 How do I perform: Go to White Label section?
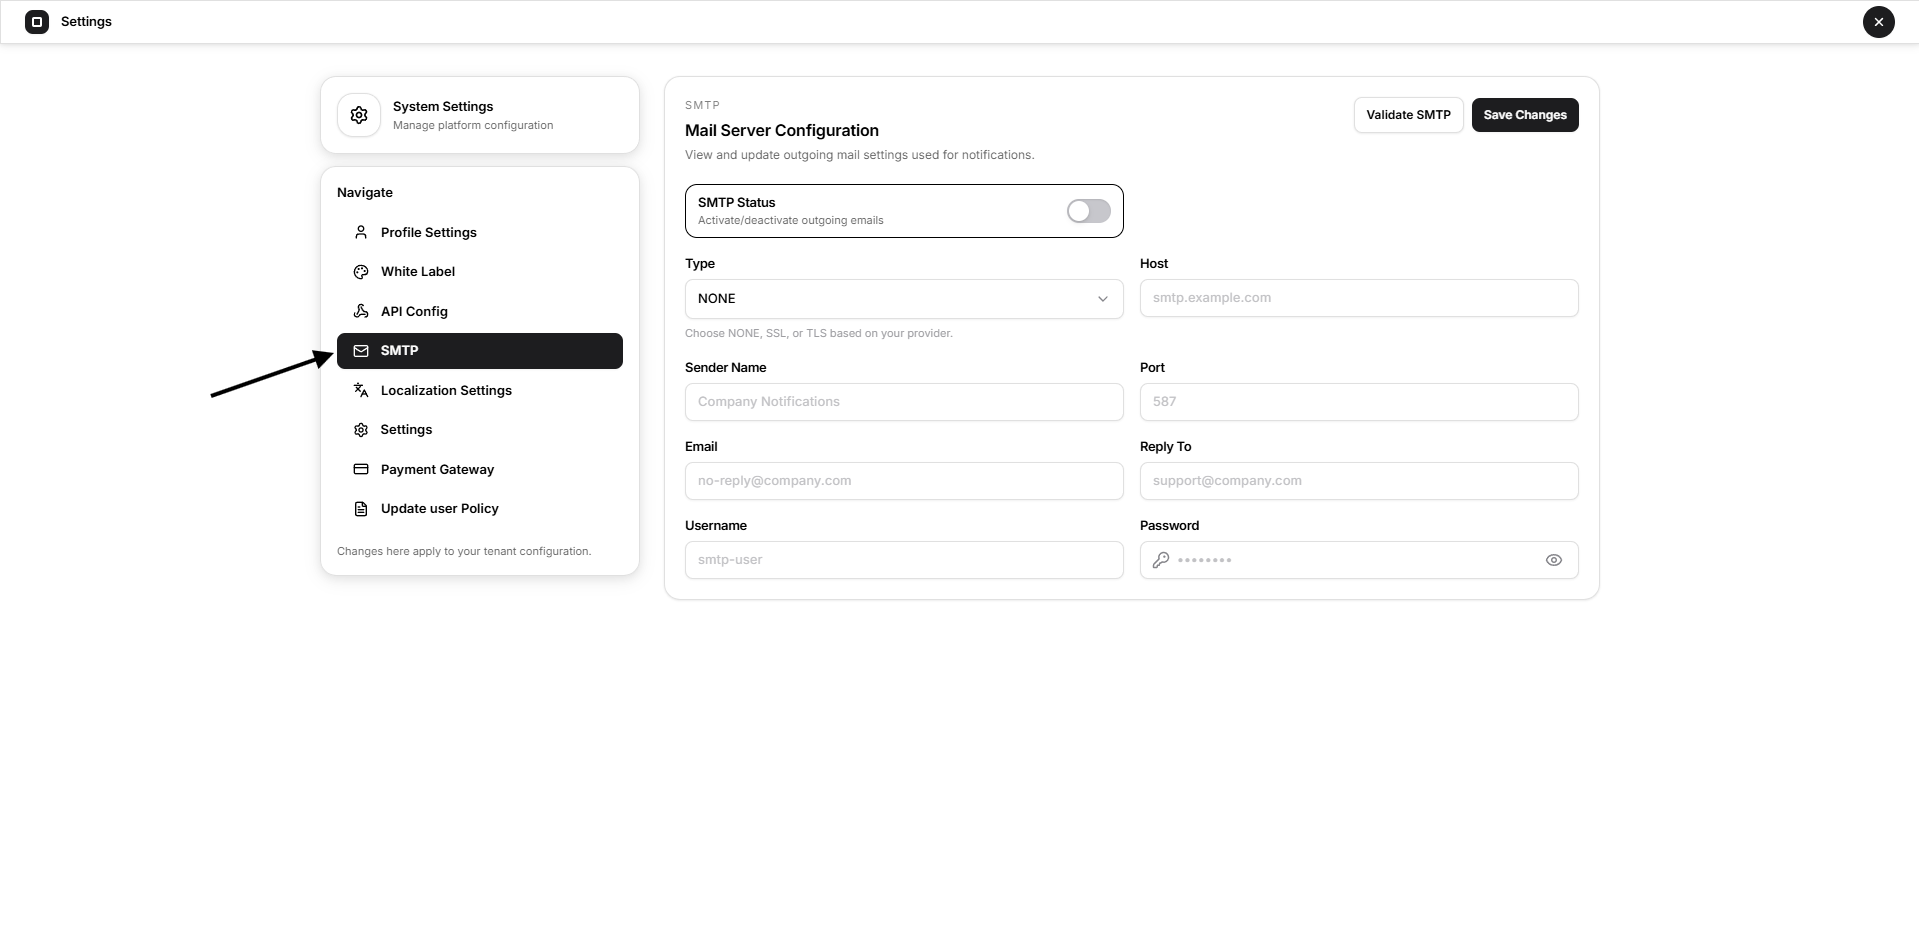480,272
